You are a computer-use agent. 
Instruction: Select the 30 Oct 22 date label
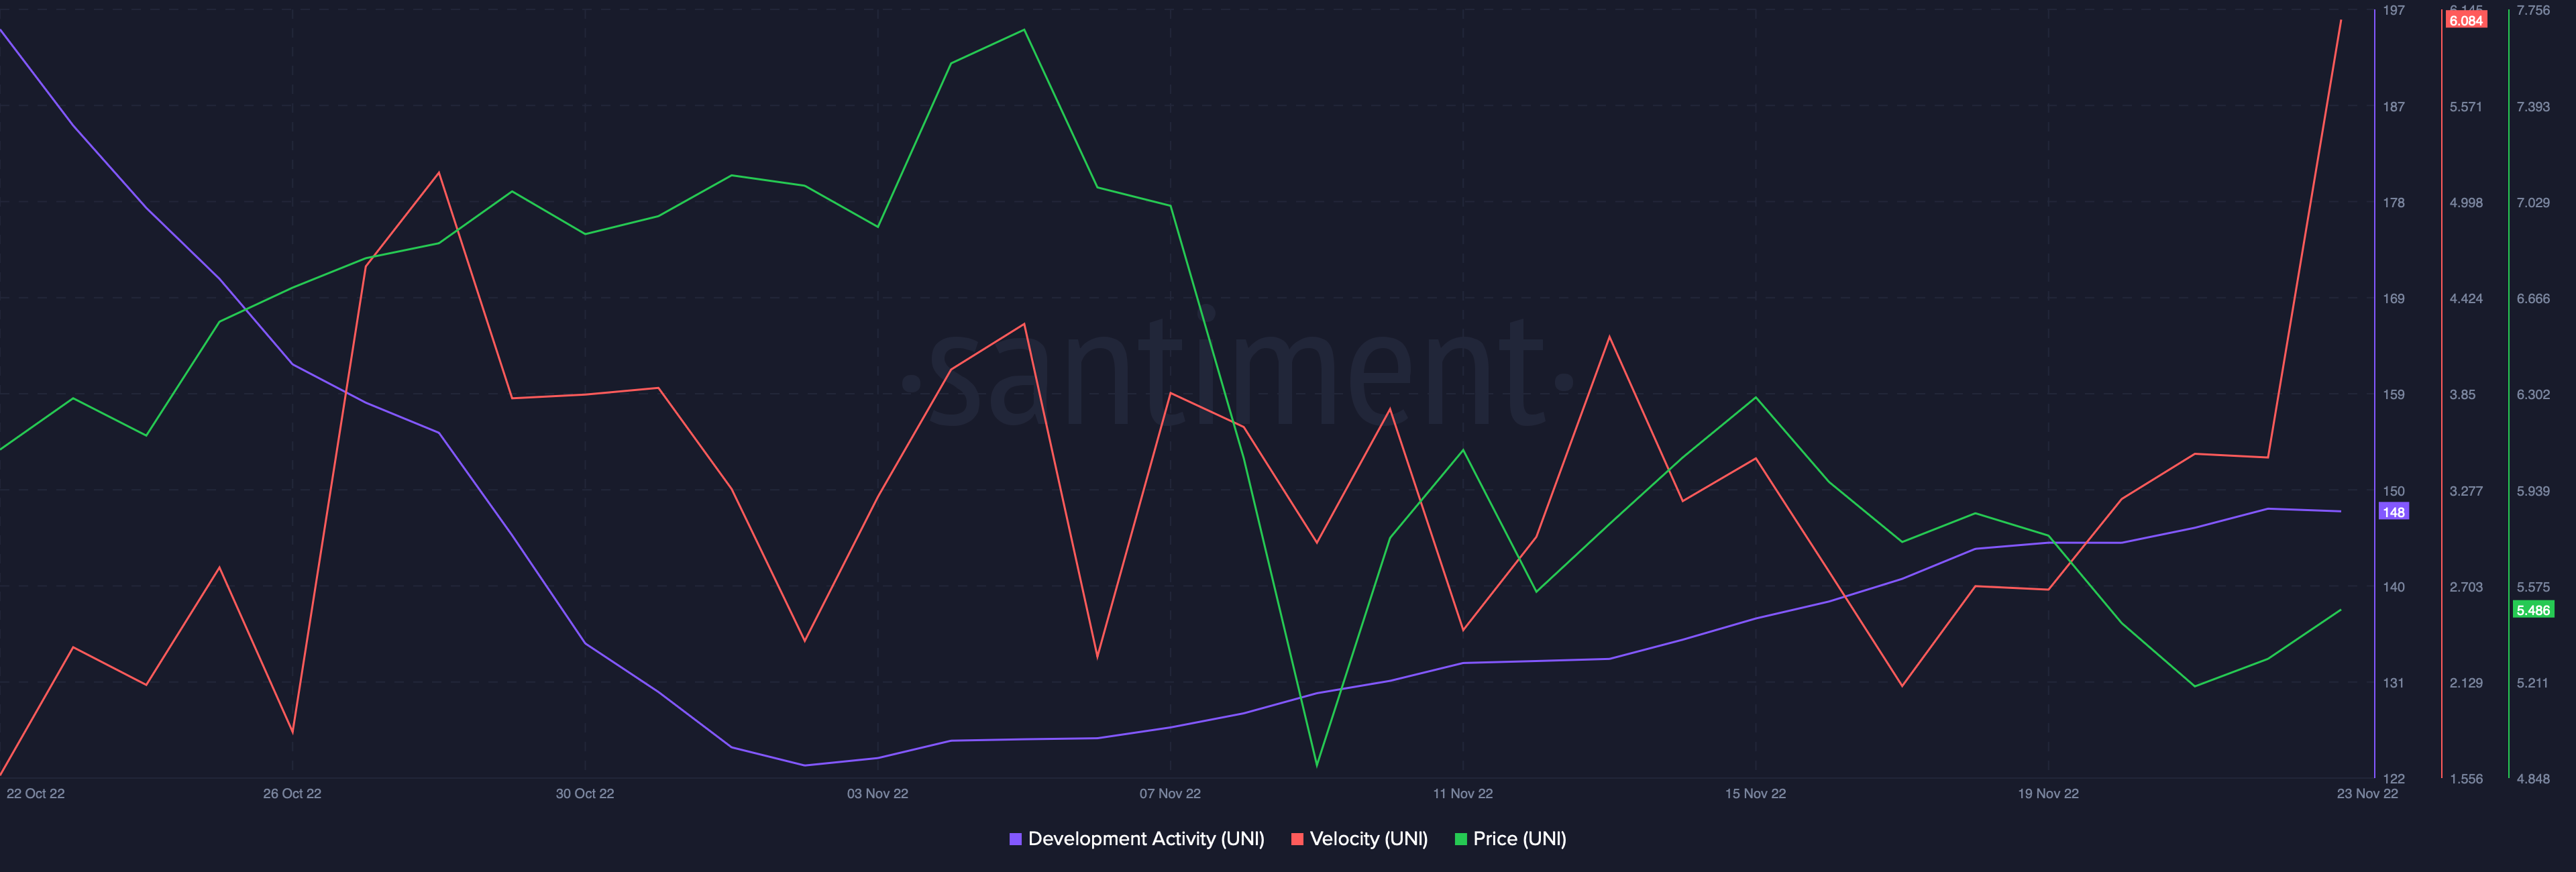click(585, 793)
